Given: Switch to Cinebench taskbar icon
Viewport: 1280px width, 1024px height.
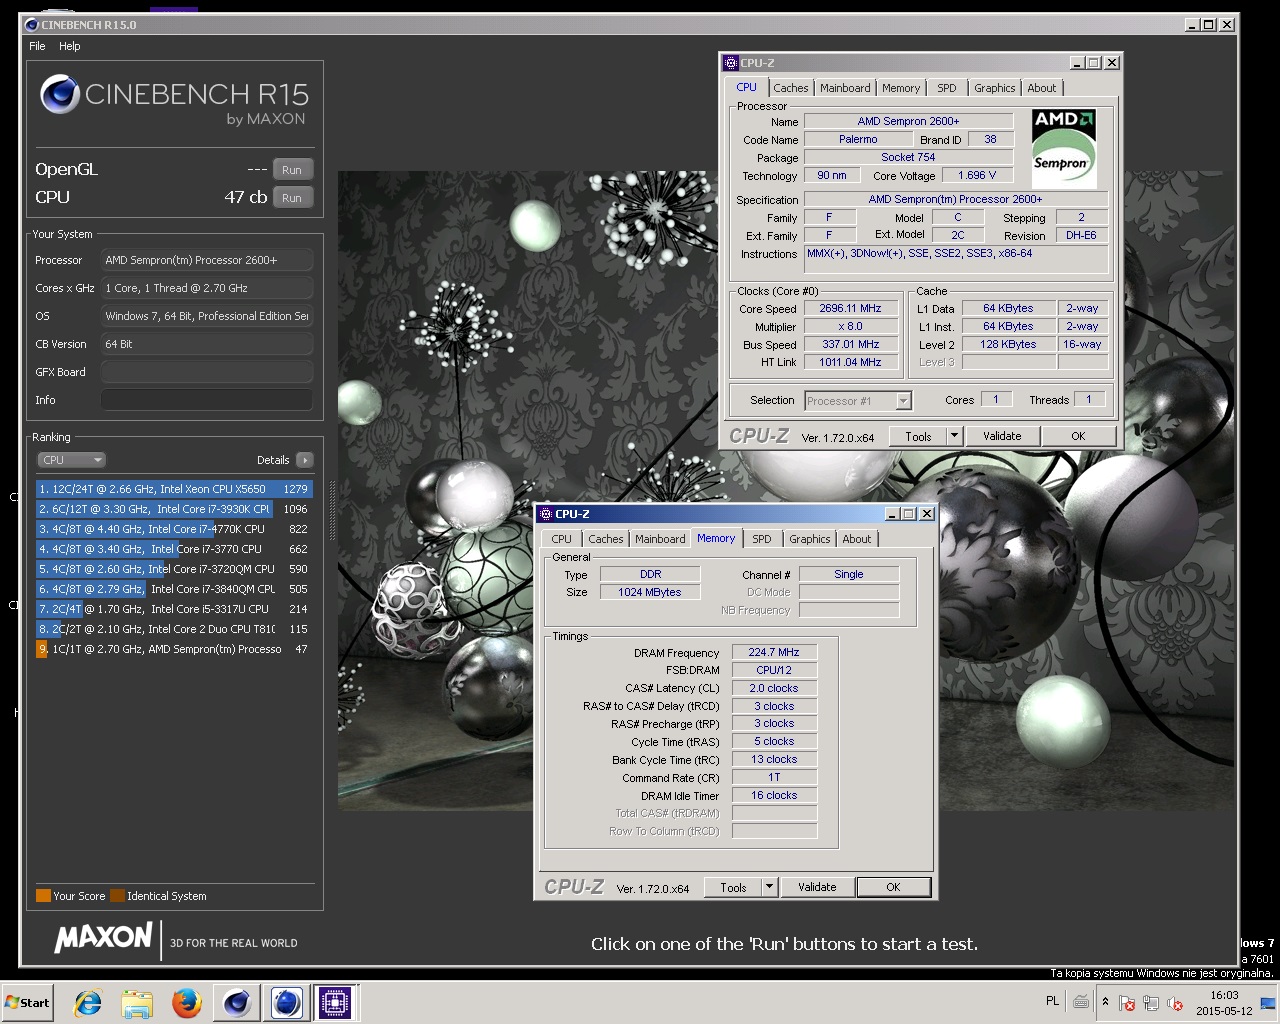Looking at the screenshot, I should click(x=237, y=1002).
